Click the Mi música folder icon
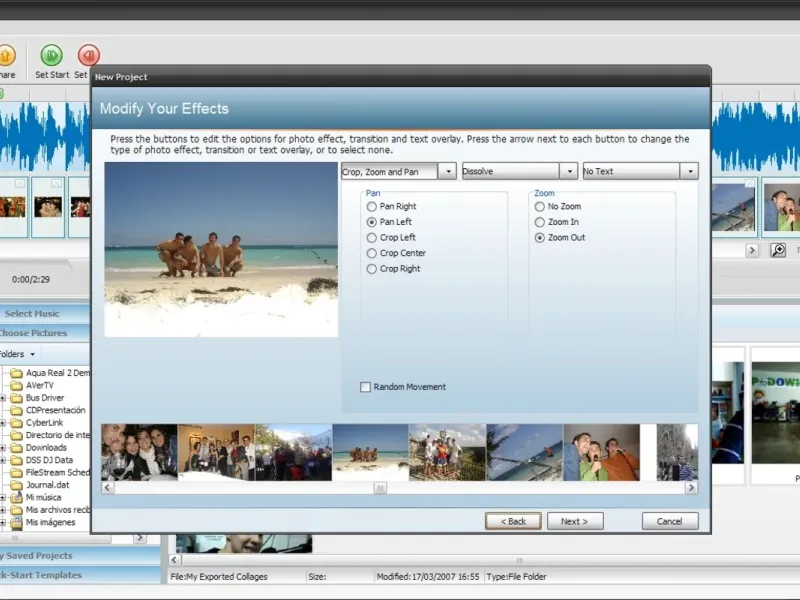The width and height of the screenshot is (800, 600). 16,497
